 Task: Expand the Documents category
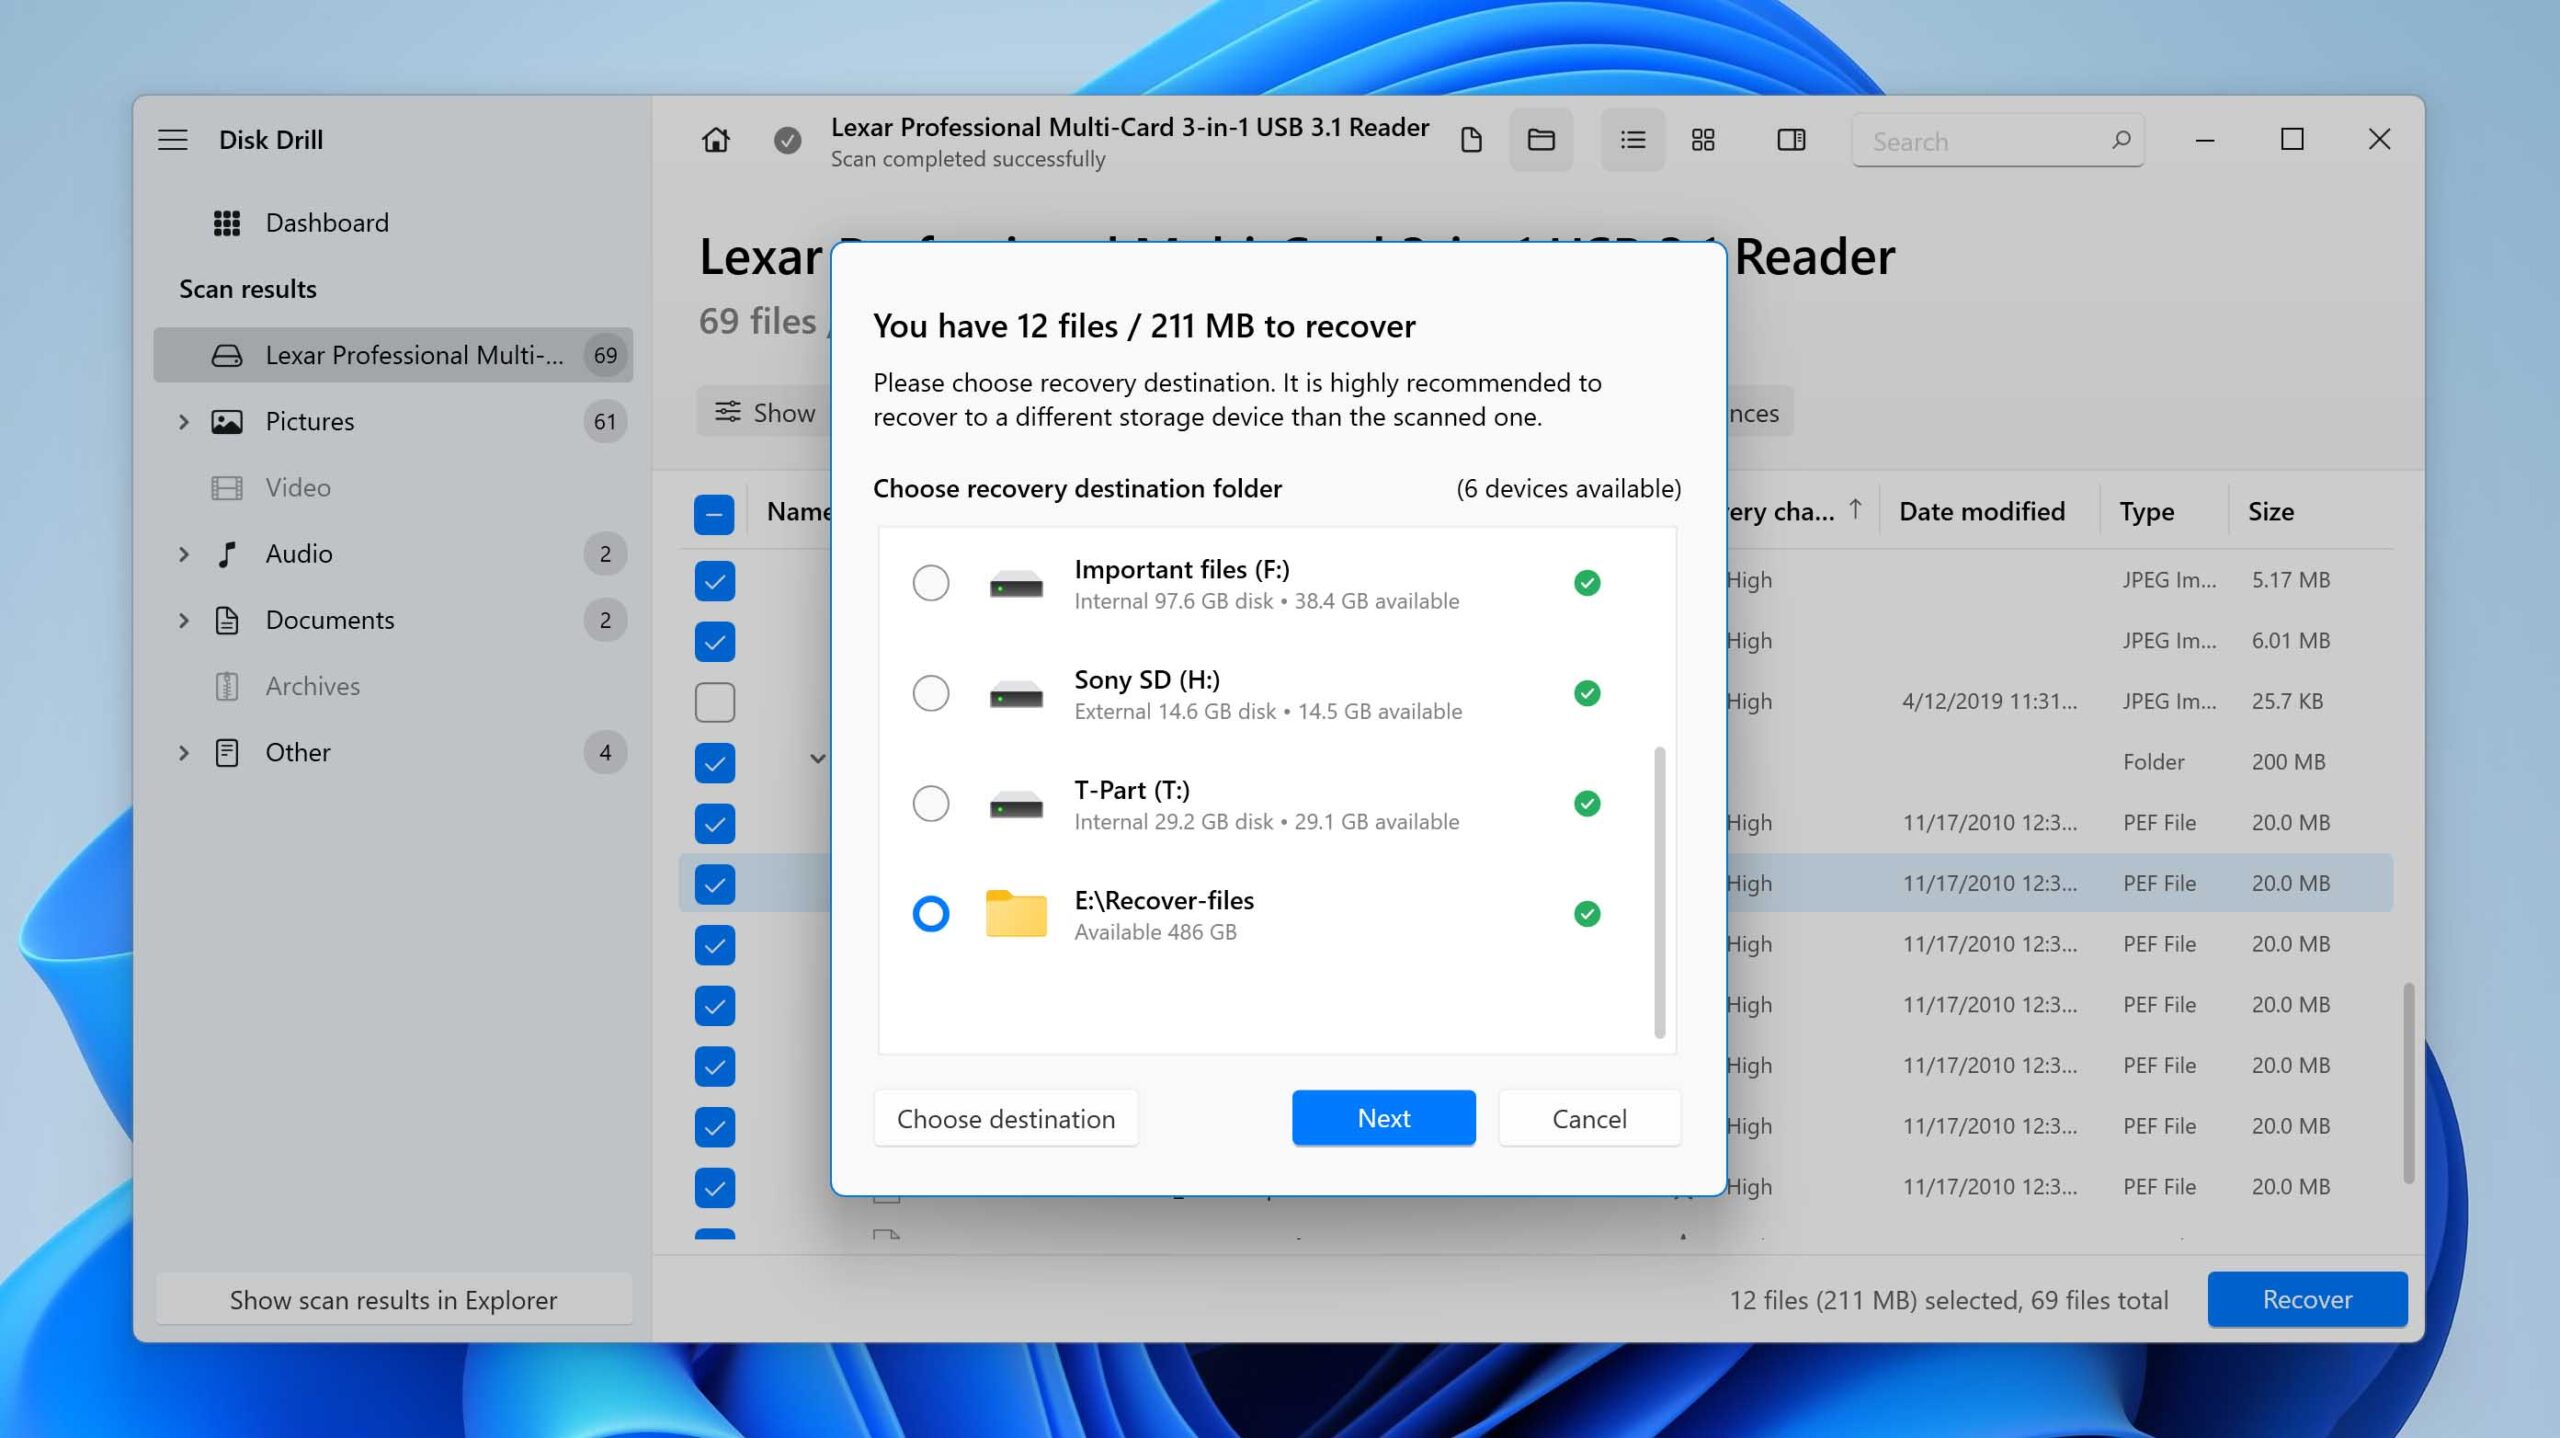(x=184, y=620)
